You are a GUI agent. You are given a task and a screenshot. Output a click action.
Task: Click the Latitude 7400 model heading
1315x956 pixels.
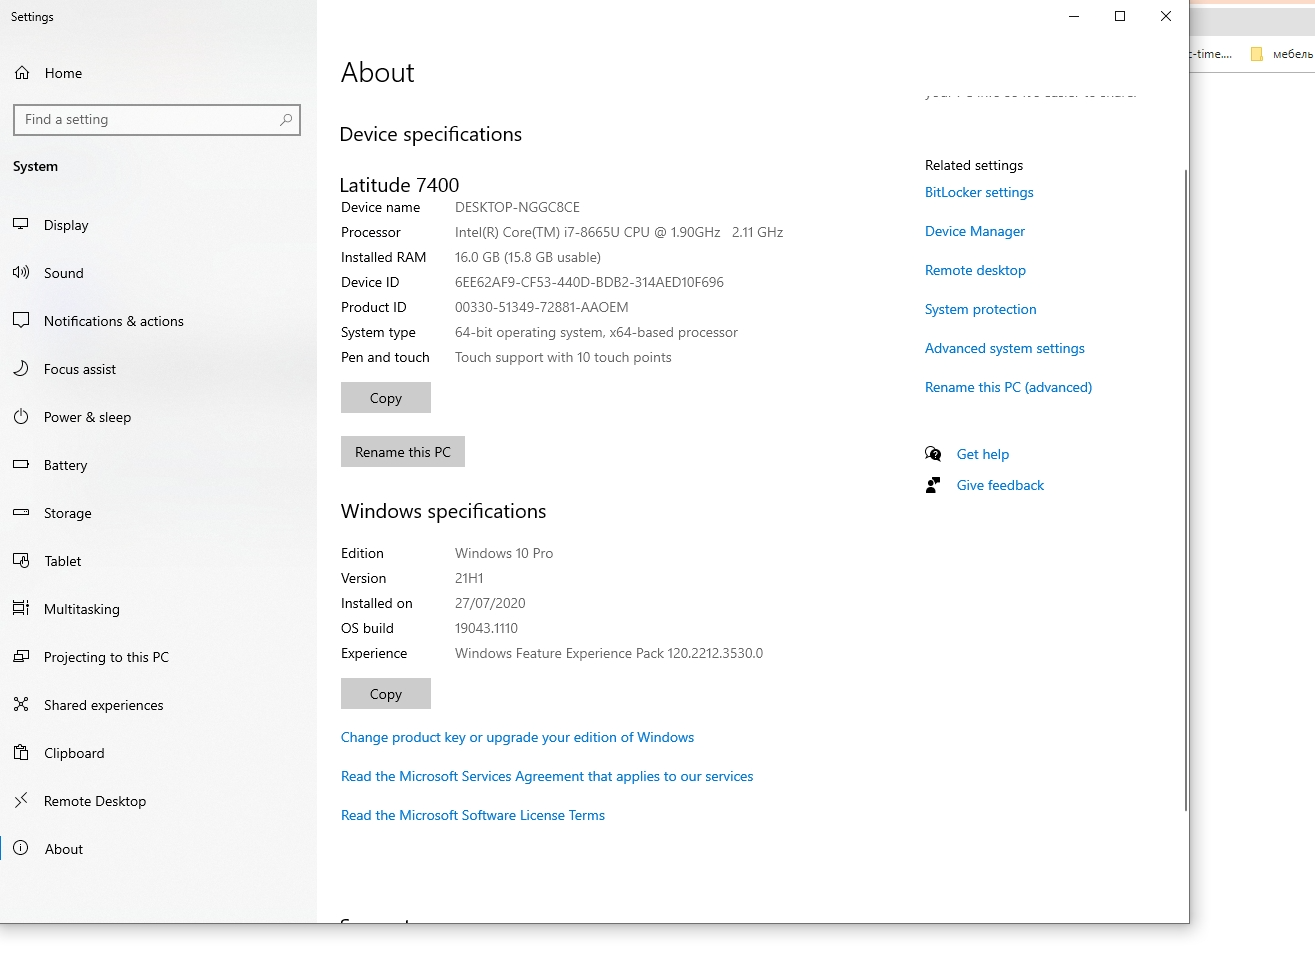(x=399, y=185)
